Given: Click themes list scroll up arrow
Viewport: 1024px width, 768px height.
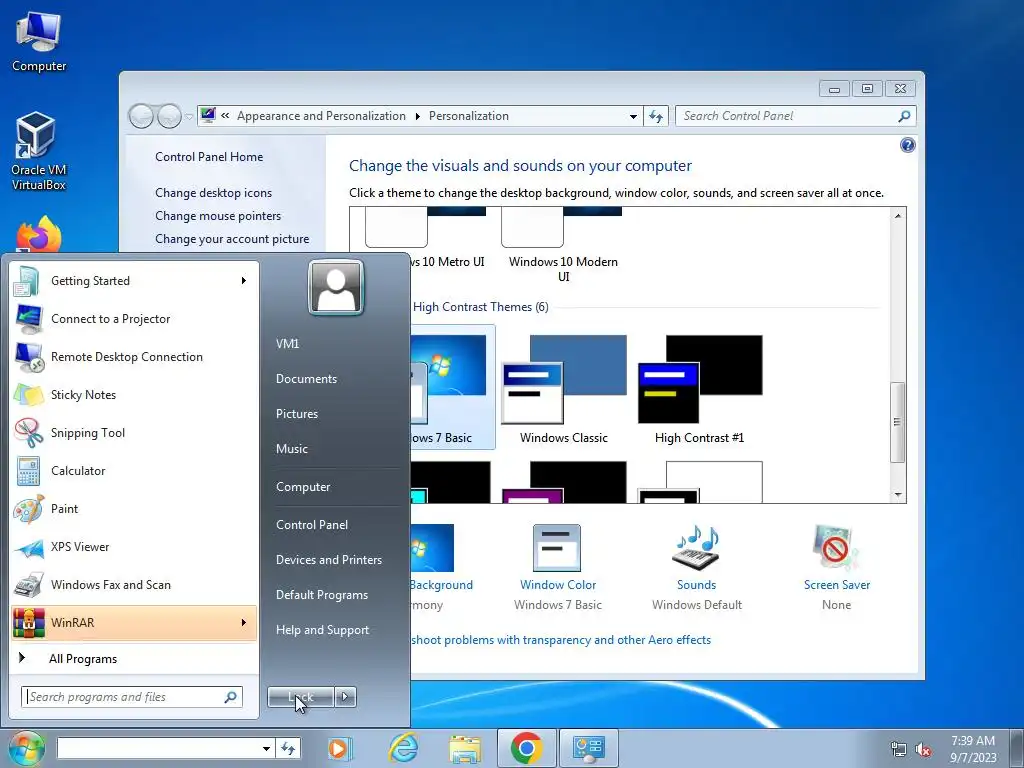Looking at the screenshot, I should [898, 216].
